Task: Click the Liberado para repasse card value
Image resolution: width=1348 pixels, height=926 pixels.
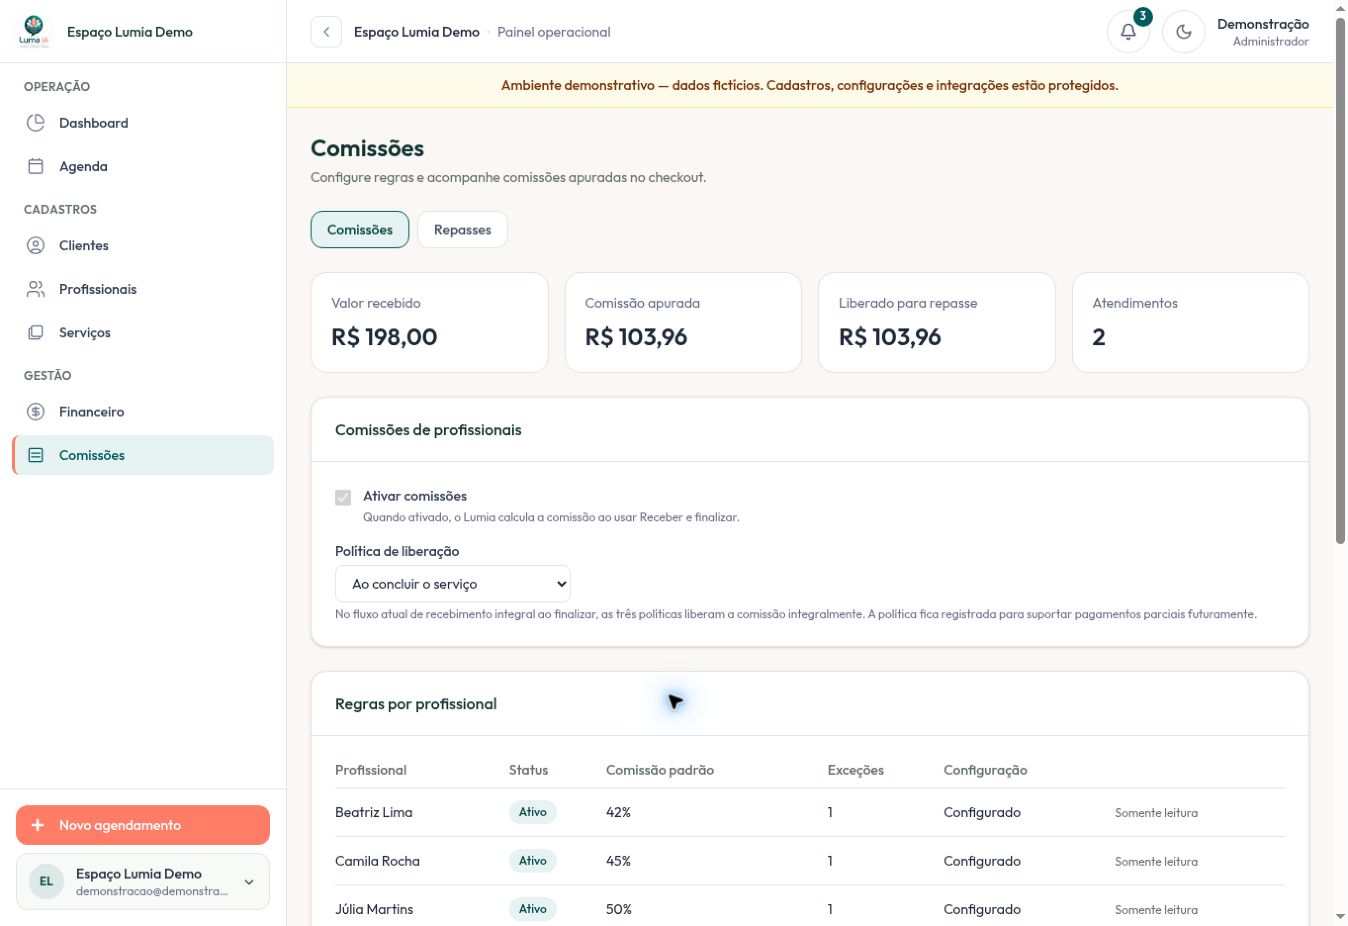Action: coord(890,337)
